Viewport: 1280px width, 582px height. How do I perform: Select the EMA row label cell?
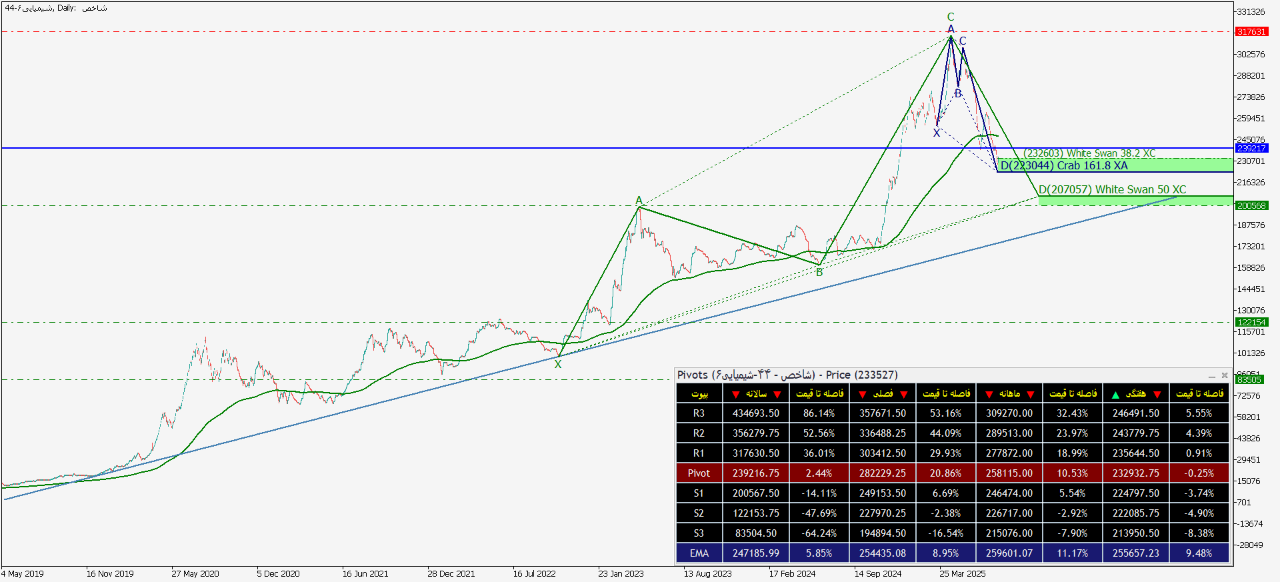tap(698, 551)
